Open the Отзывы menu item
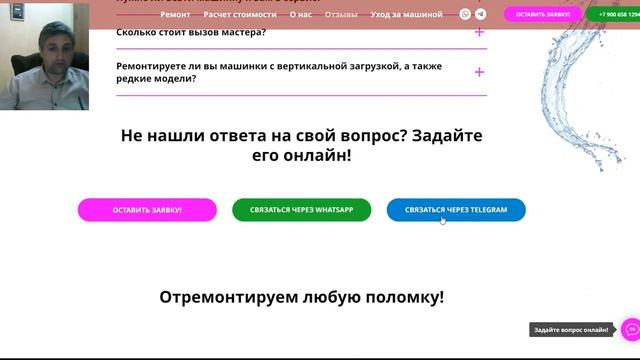The image size is (640, 360). click(x=341, y=15)
